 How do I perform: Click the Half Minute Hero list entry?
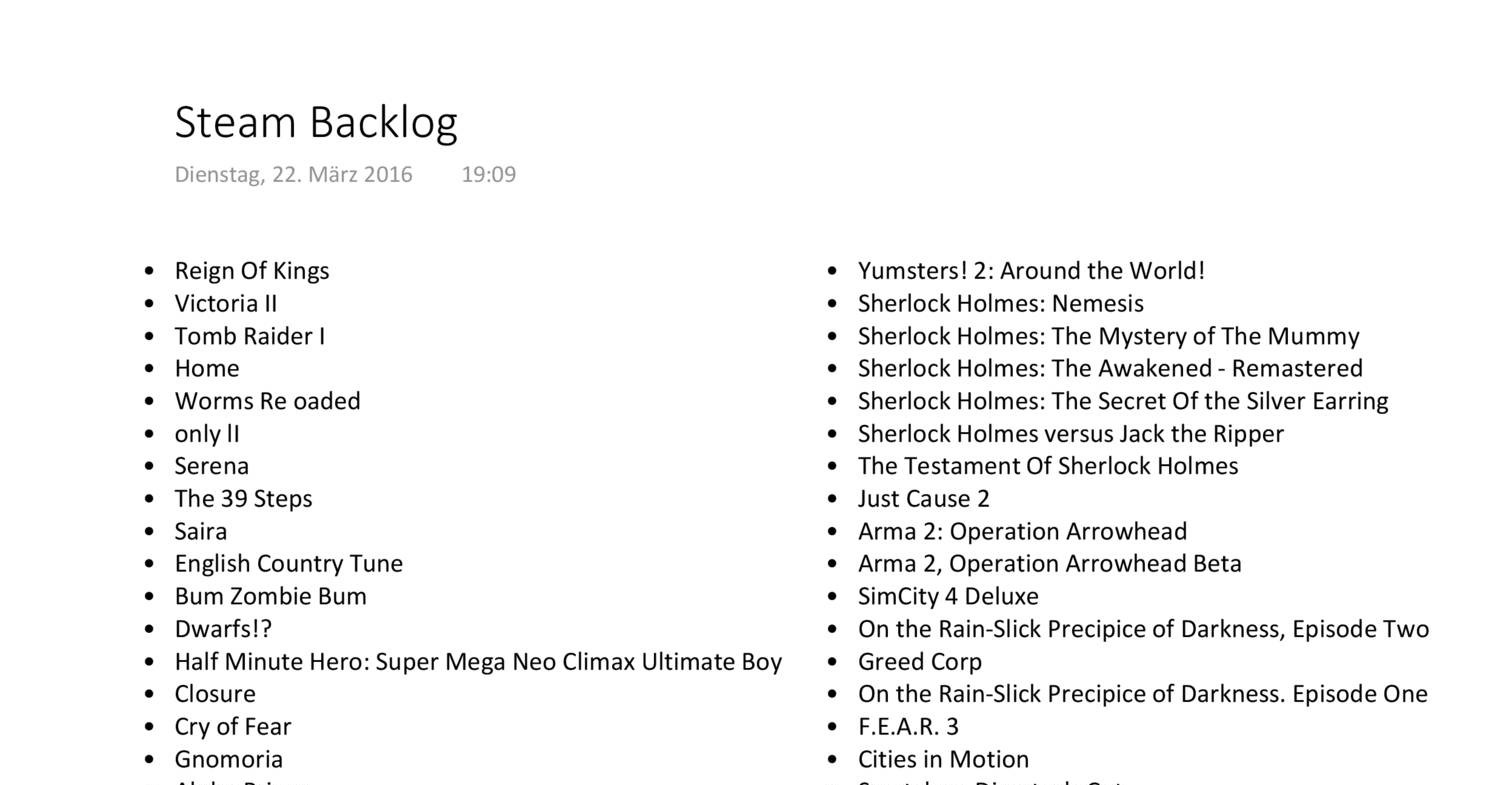pos(478,661)
